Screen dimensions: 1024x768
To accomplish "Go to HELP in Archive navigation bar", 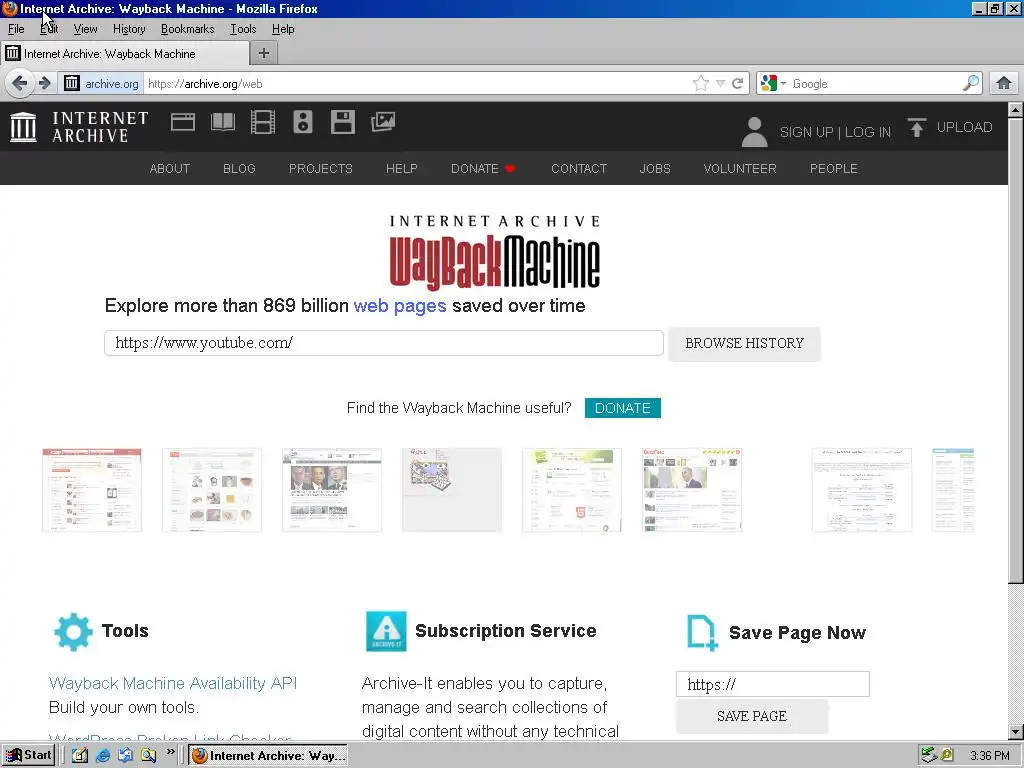I will [x=402, y=168].
